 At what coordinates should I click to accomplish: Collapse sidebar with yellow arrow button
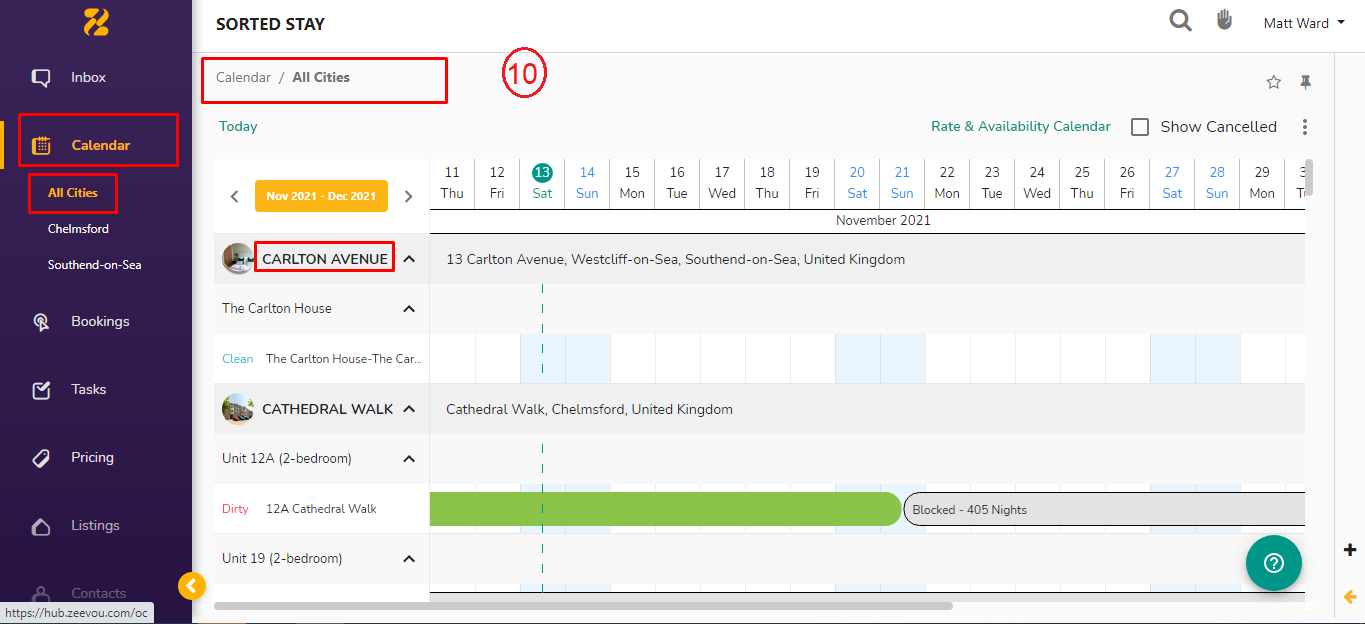[192, 586]
